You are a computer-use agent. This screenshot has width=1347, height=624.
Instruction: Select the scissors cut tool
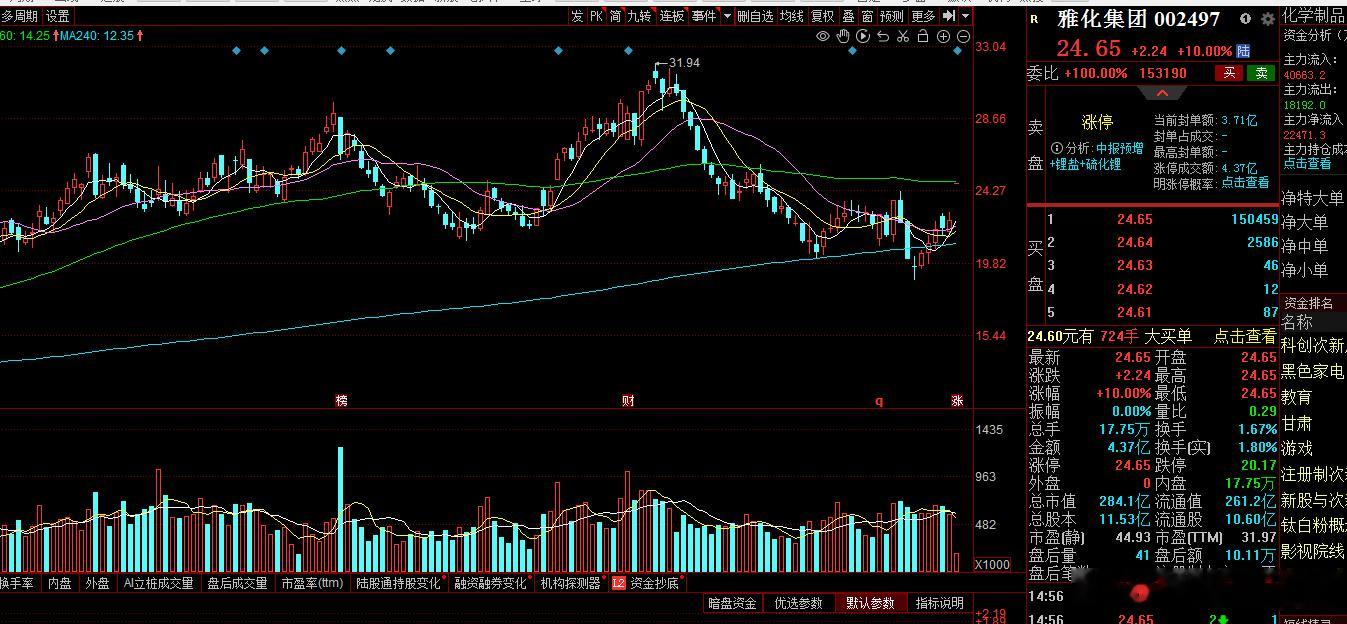pyautogui.click(x=903, y=36)
